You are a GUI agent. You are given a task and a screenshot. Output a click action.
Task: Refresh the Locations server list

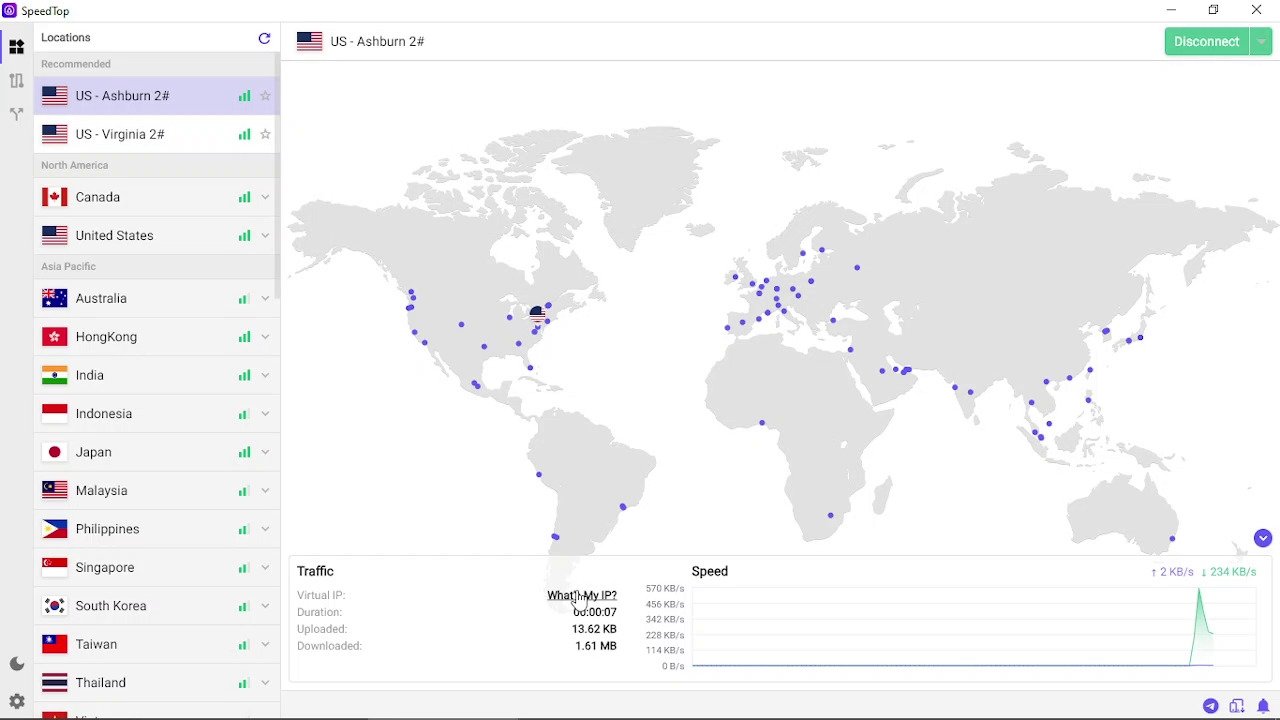(264, 38)
